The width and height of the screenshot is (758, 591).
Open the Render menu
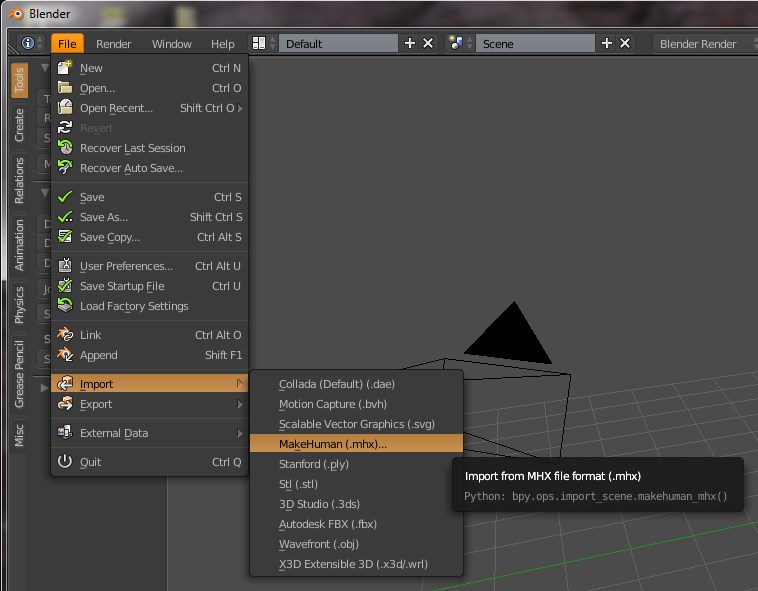[x=113, y=44]
